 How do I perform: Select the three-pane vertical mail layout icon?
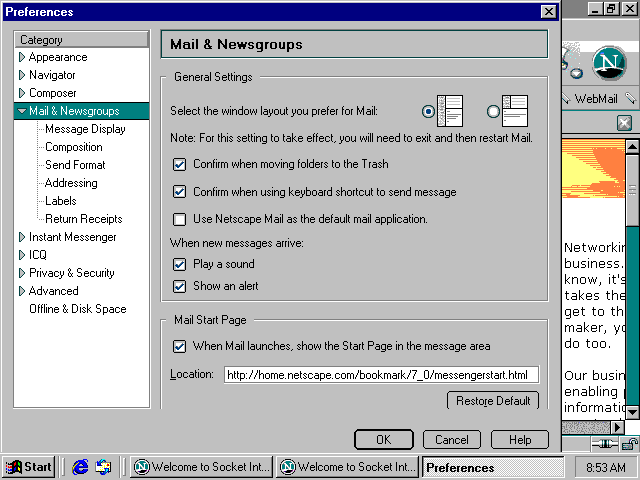tap(450, 111)
